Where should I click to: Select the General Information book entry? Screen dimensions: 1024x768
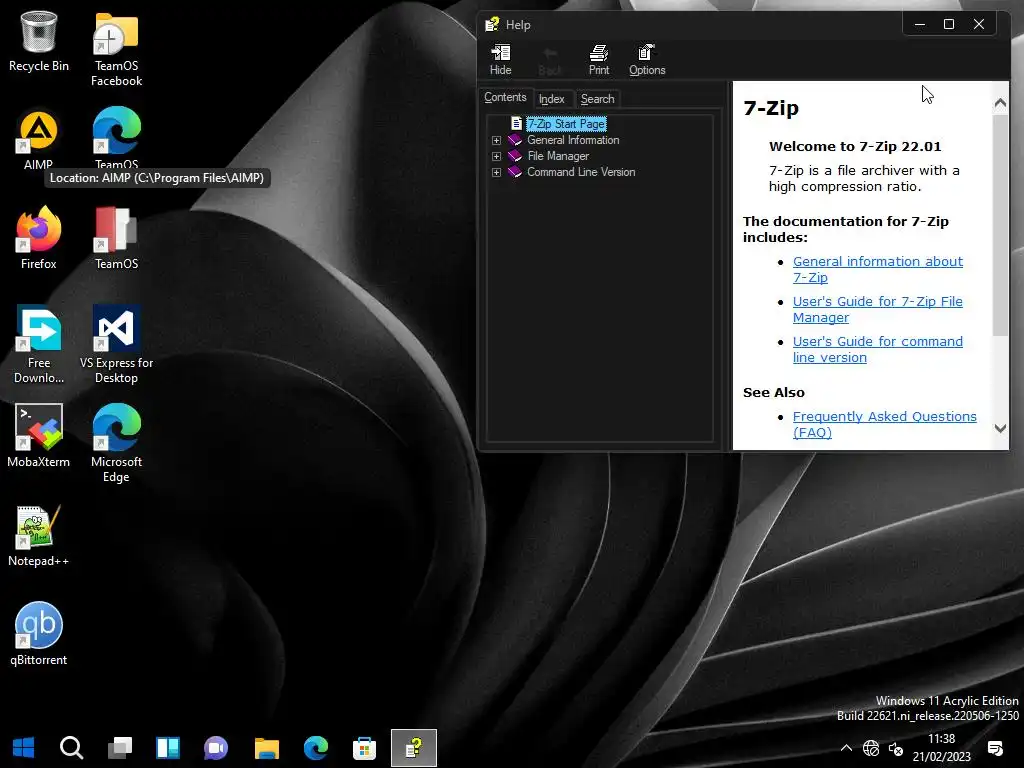coord(573,140)
